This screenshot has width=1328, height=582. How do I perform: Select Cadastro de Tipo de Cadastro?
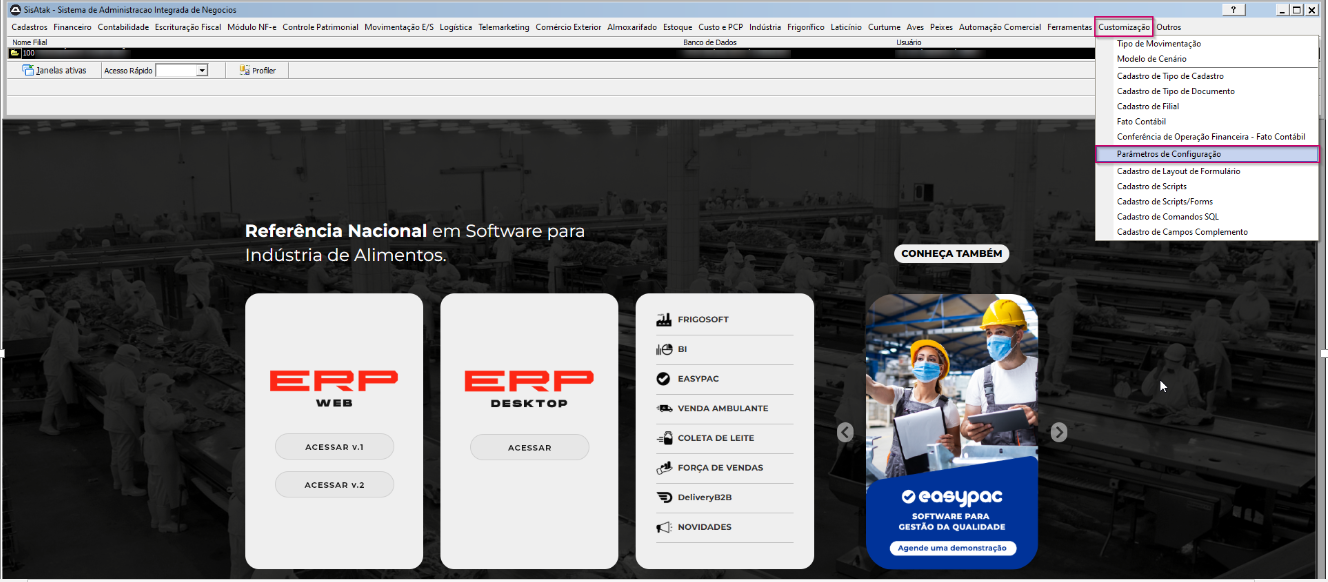point(1207,76)
